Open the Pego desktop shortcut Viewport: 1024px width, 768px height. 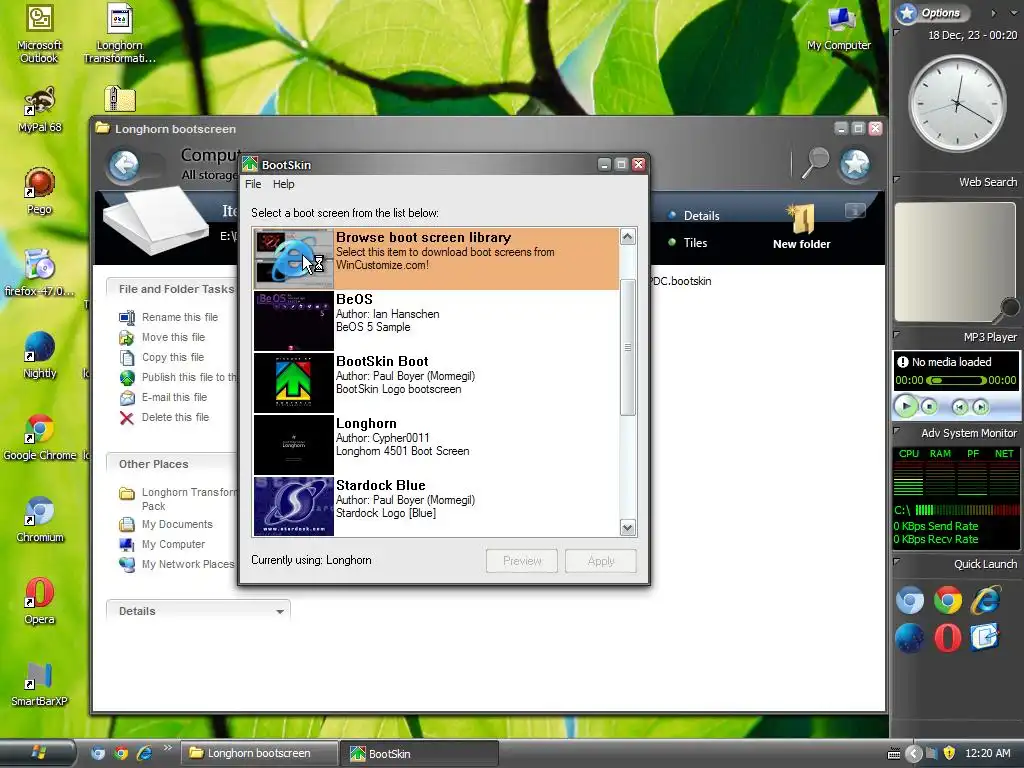[x=39, y=191]
